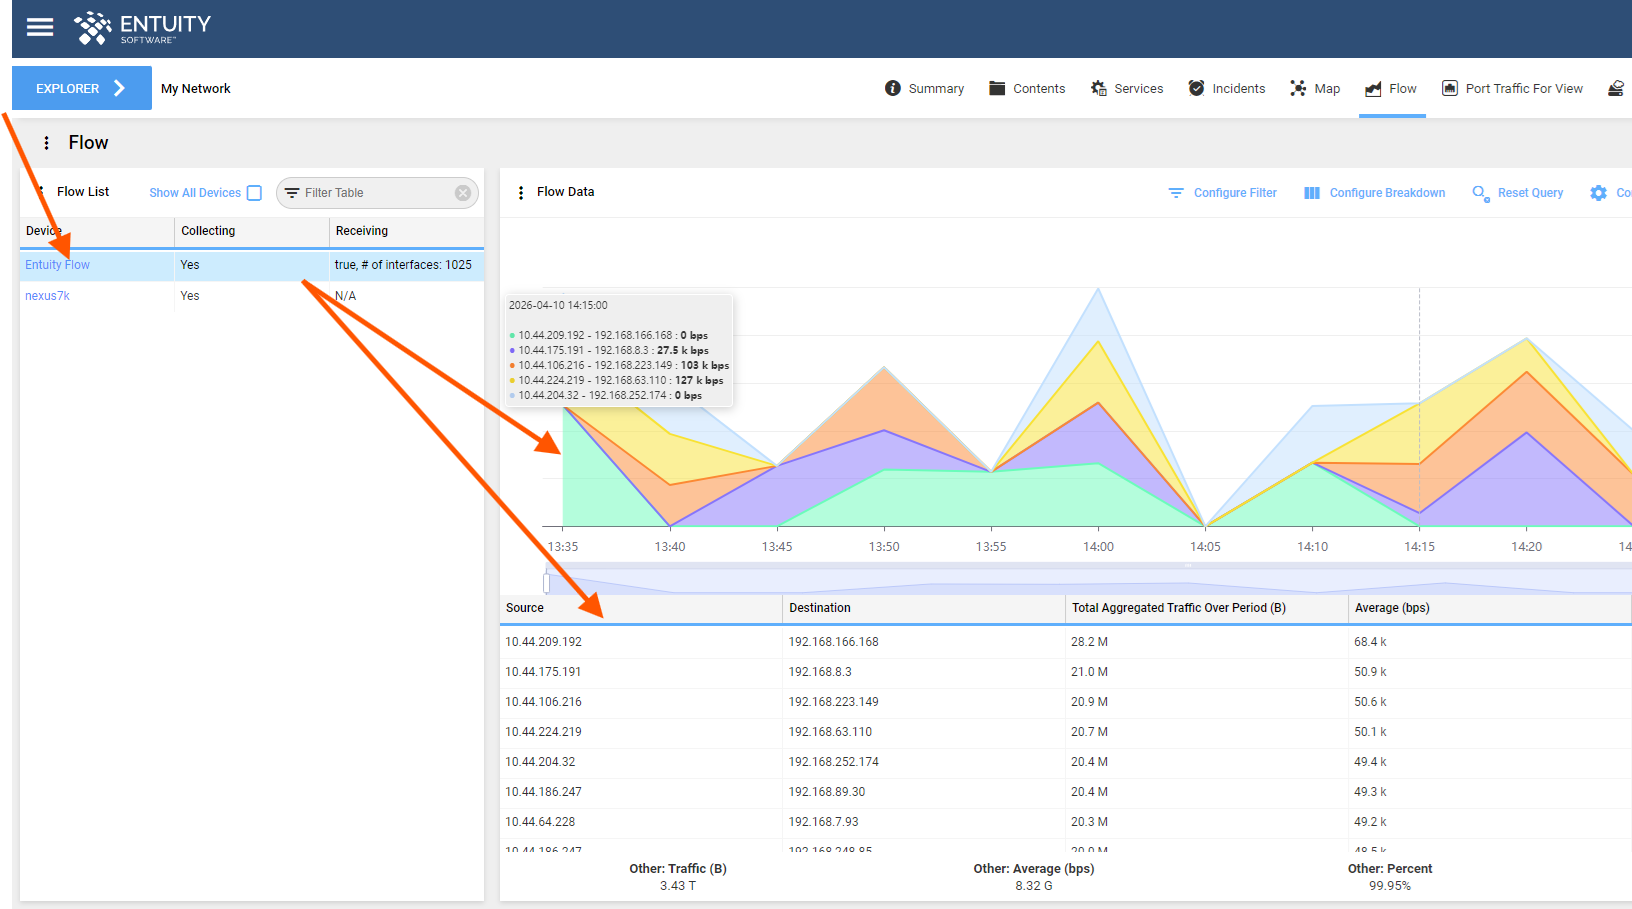Click the 28.2 M traffic value
Screen dimensions: 1632x909
coord(1089,642)
